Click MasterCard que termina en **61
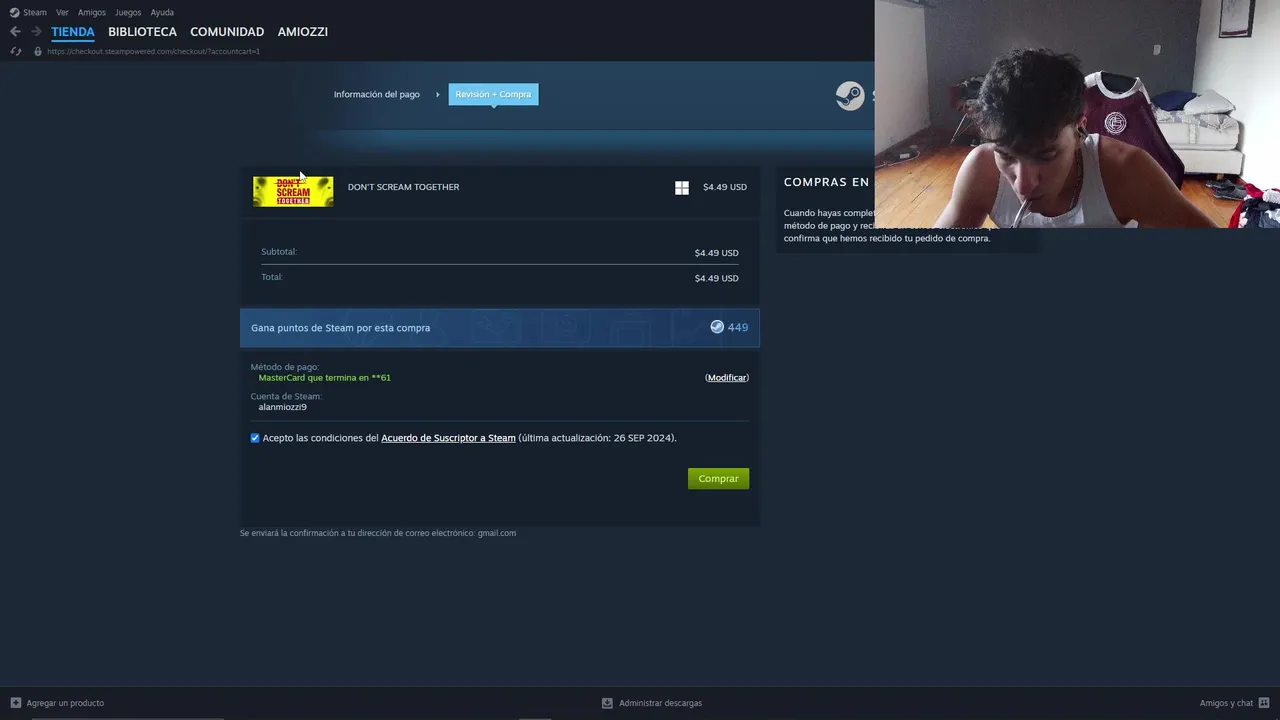The height and width of the screenshot is (720, 1280). click(325, 378)
